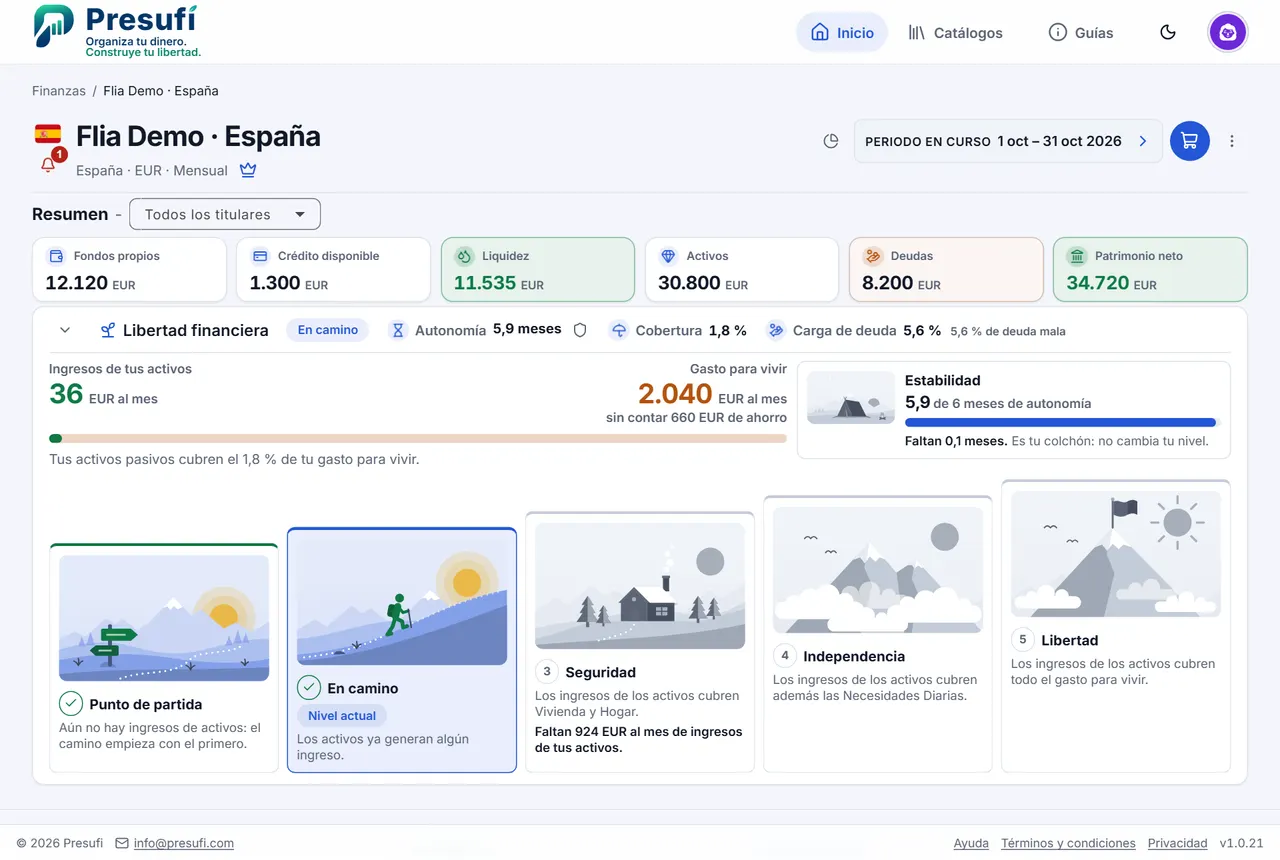Screen dimensions: 1280x860
Task: Open the Deudas summary card
Action: tap(946, 270)
